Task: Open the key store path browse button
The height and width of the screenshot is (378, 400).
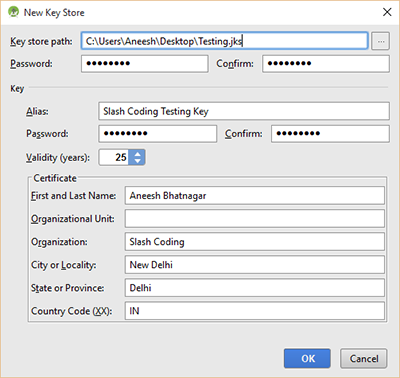Action: 381,41
